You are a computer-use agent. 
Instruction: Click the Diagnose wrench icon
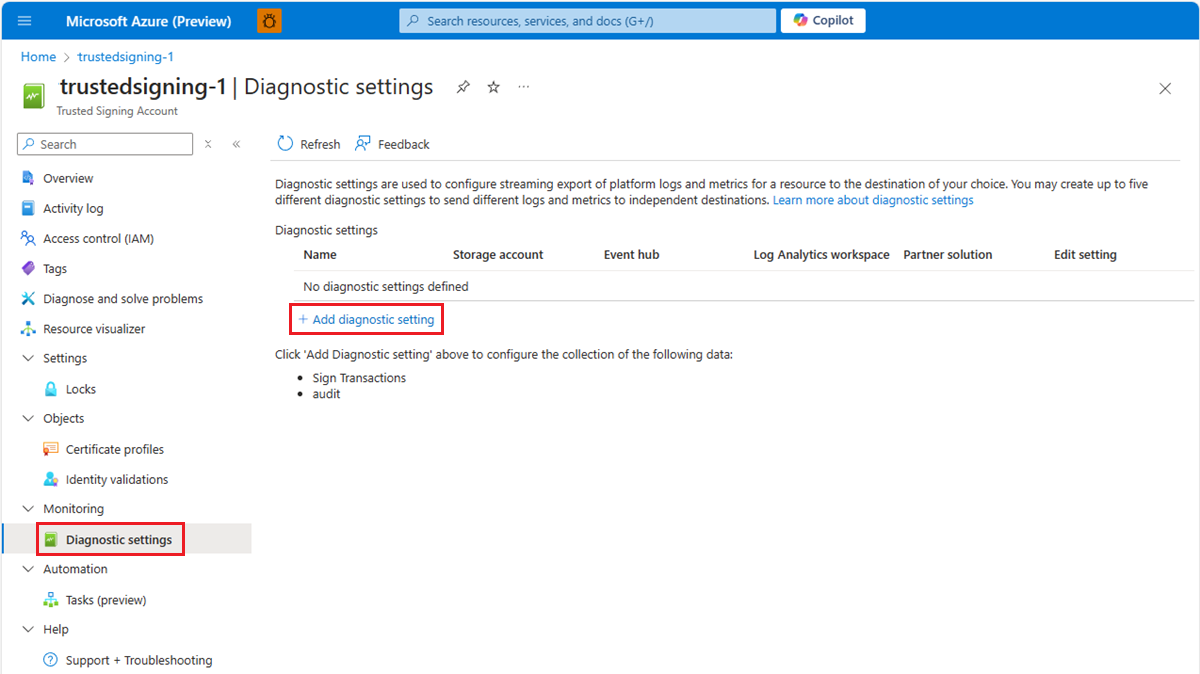28,298
